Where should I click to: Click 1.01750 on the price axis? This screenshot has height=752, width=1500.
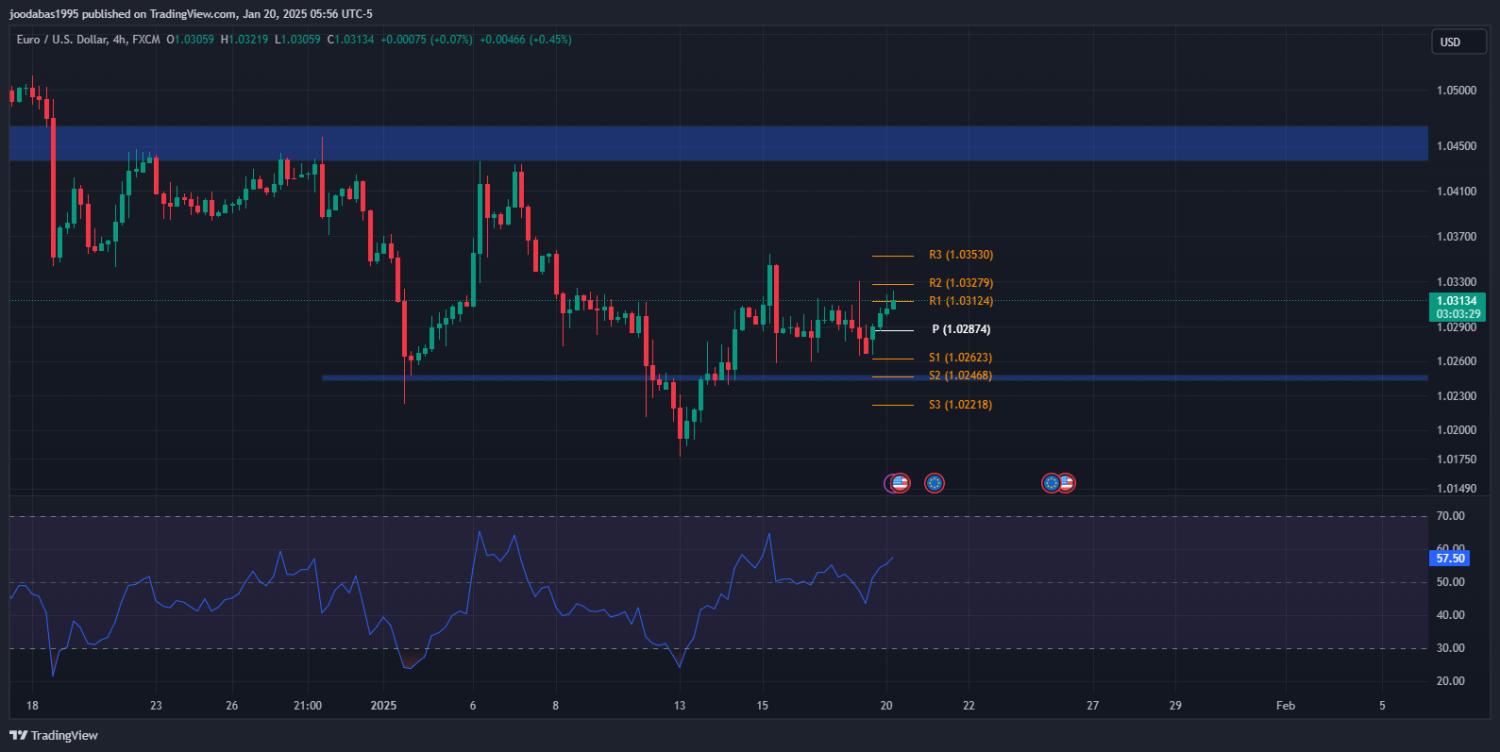[1456, 459]
